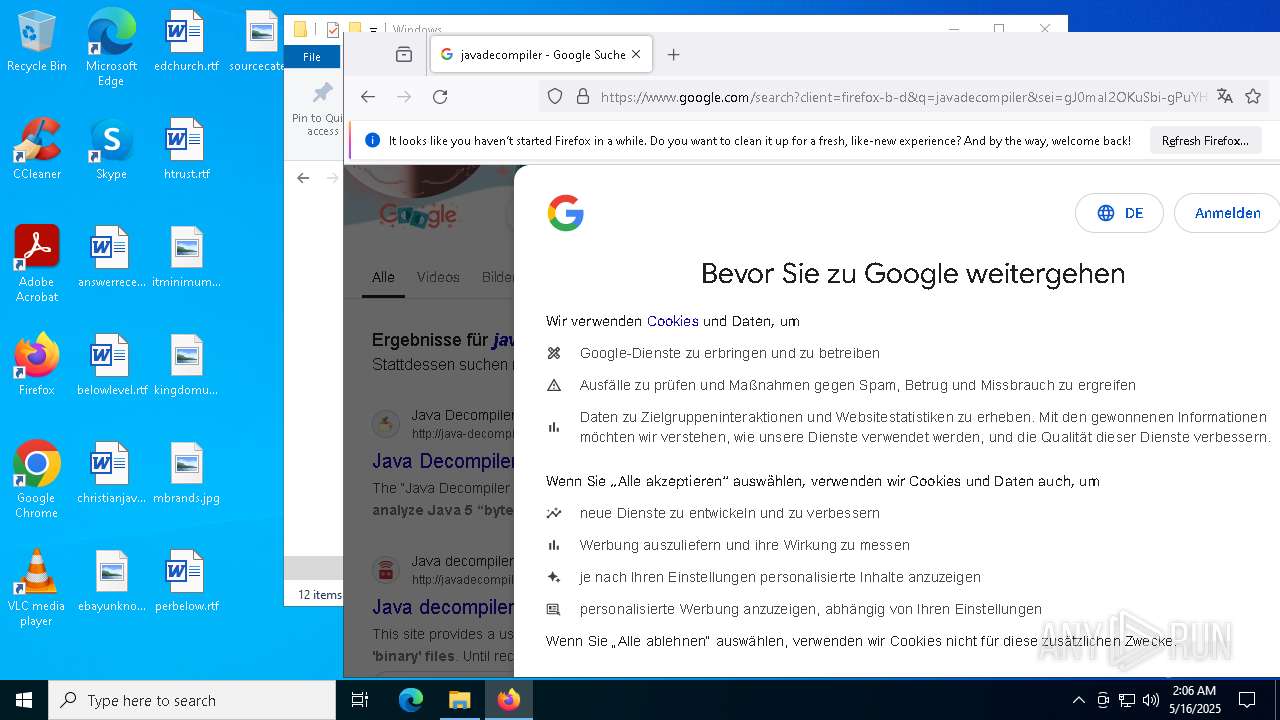Open DE language selector
Viewport: 1280px width, 720px height.
1119,213
